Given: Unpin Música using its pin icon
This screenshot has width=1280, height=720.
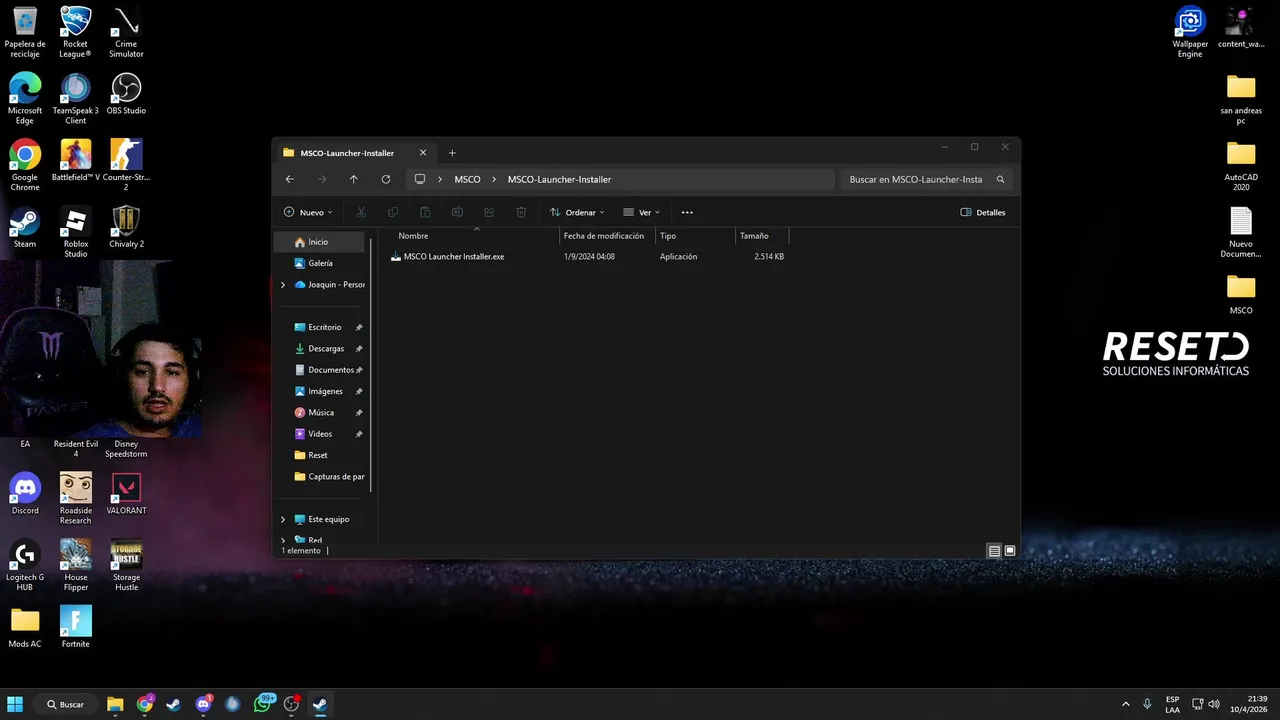Looking at the screenshot, I should [359, 413].
